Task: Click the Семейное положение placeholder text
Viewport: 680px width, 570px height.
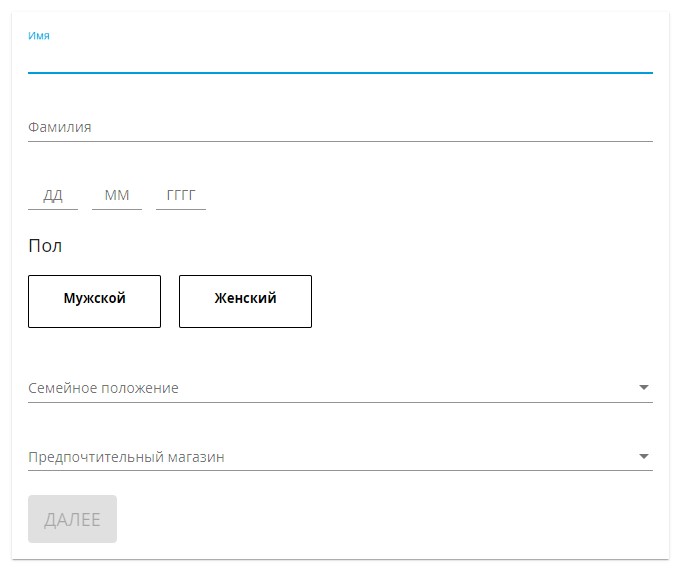Action: pos(103,388)
